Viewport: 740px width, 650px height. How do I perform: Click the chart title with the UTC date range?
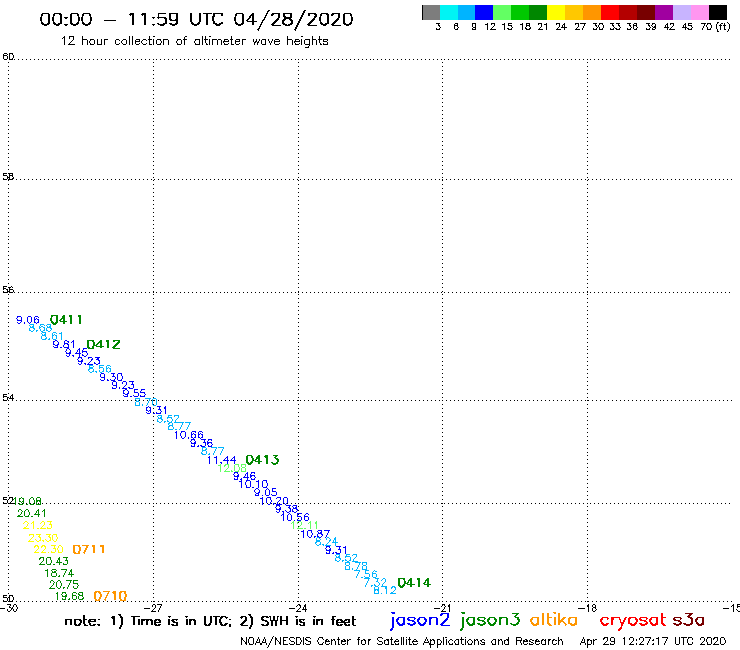point(196,19)
